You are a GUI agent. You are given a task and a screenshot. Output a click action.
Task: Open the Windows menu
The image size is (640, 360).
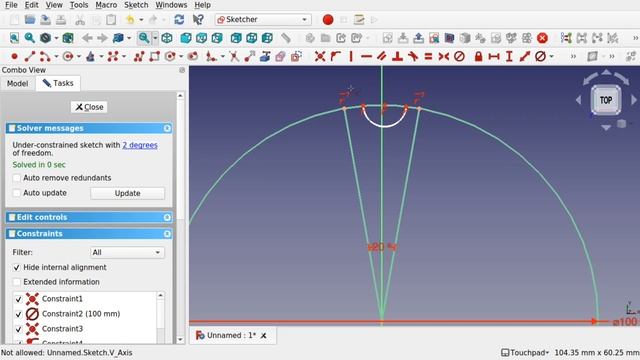coord(171,5)
